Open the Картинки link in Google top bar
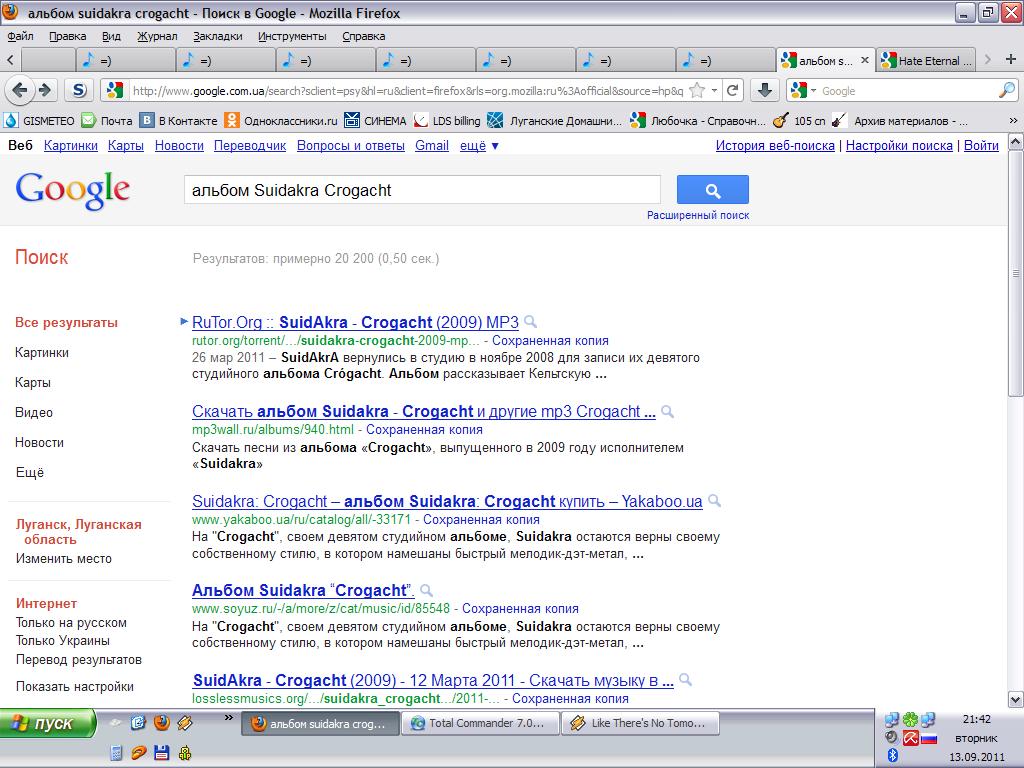Image resolution: width=1024 pixels, height=768 pixels. (x=71, y=146)
